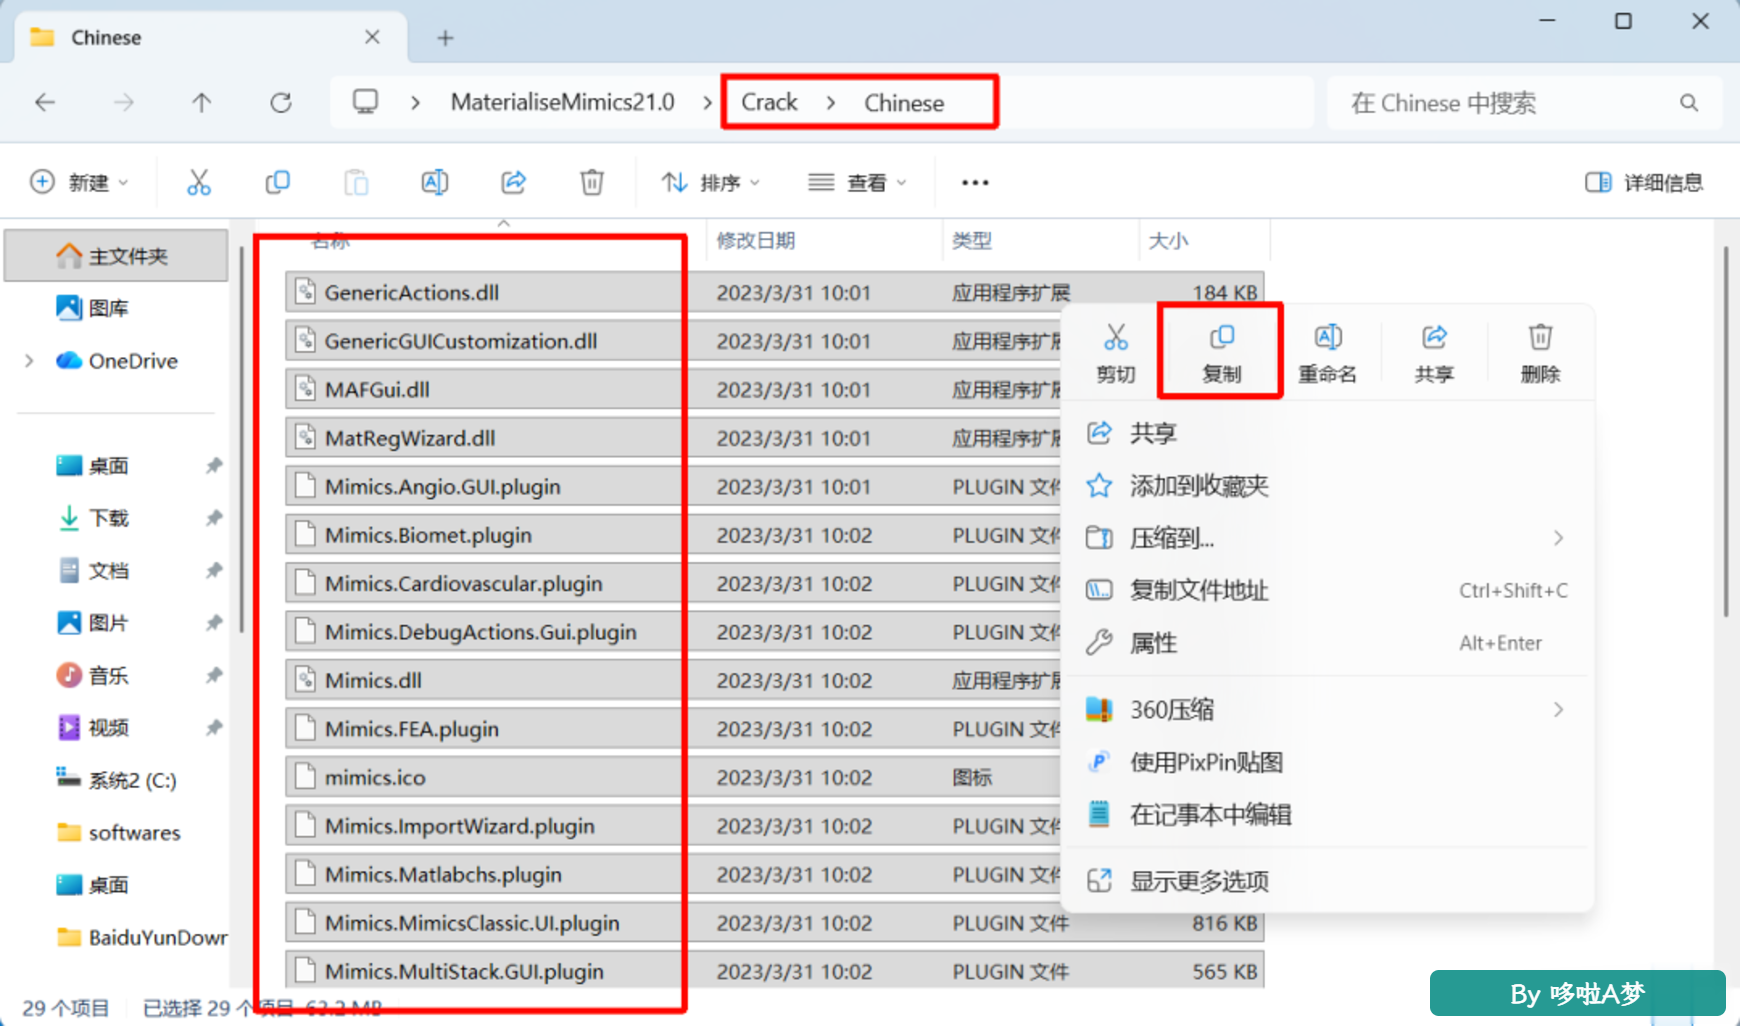Navigate up one folder level
The height and width of the screenshot is (1026, 1740).
click(x=202, y=102)
